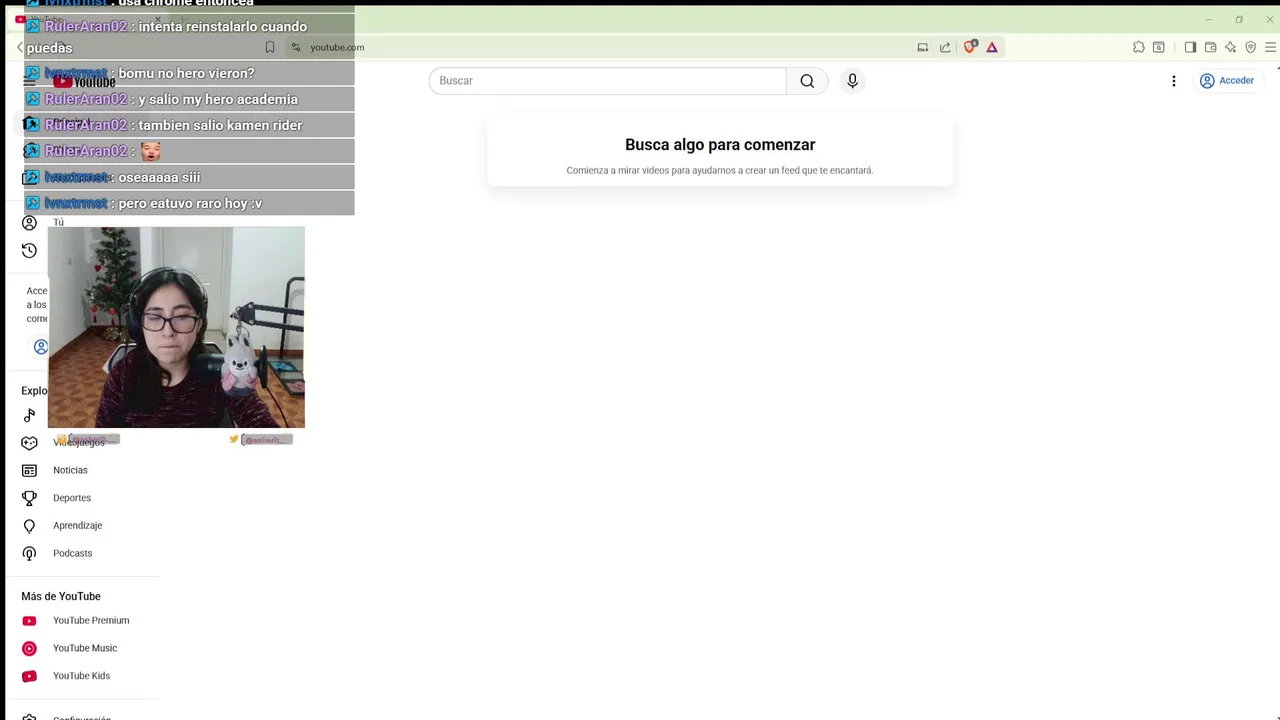1280x720 pixels.
Task: Open the Brave VPN shield icon
Action: coord(1250,47)
